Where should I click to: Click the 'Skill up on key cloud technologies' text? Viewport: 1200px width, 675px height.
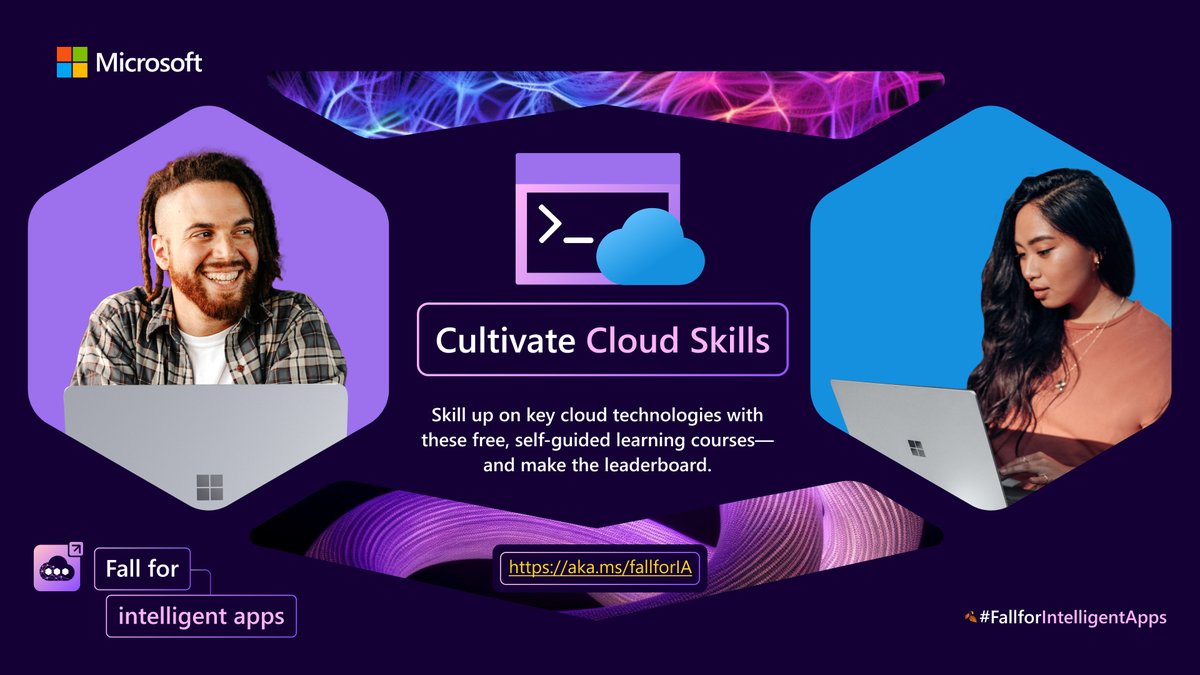click(x=597, y=439)
